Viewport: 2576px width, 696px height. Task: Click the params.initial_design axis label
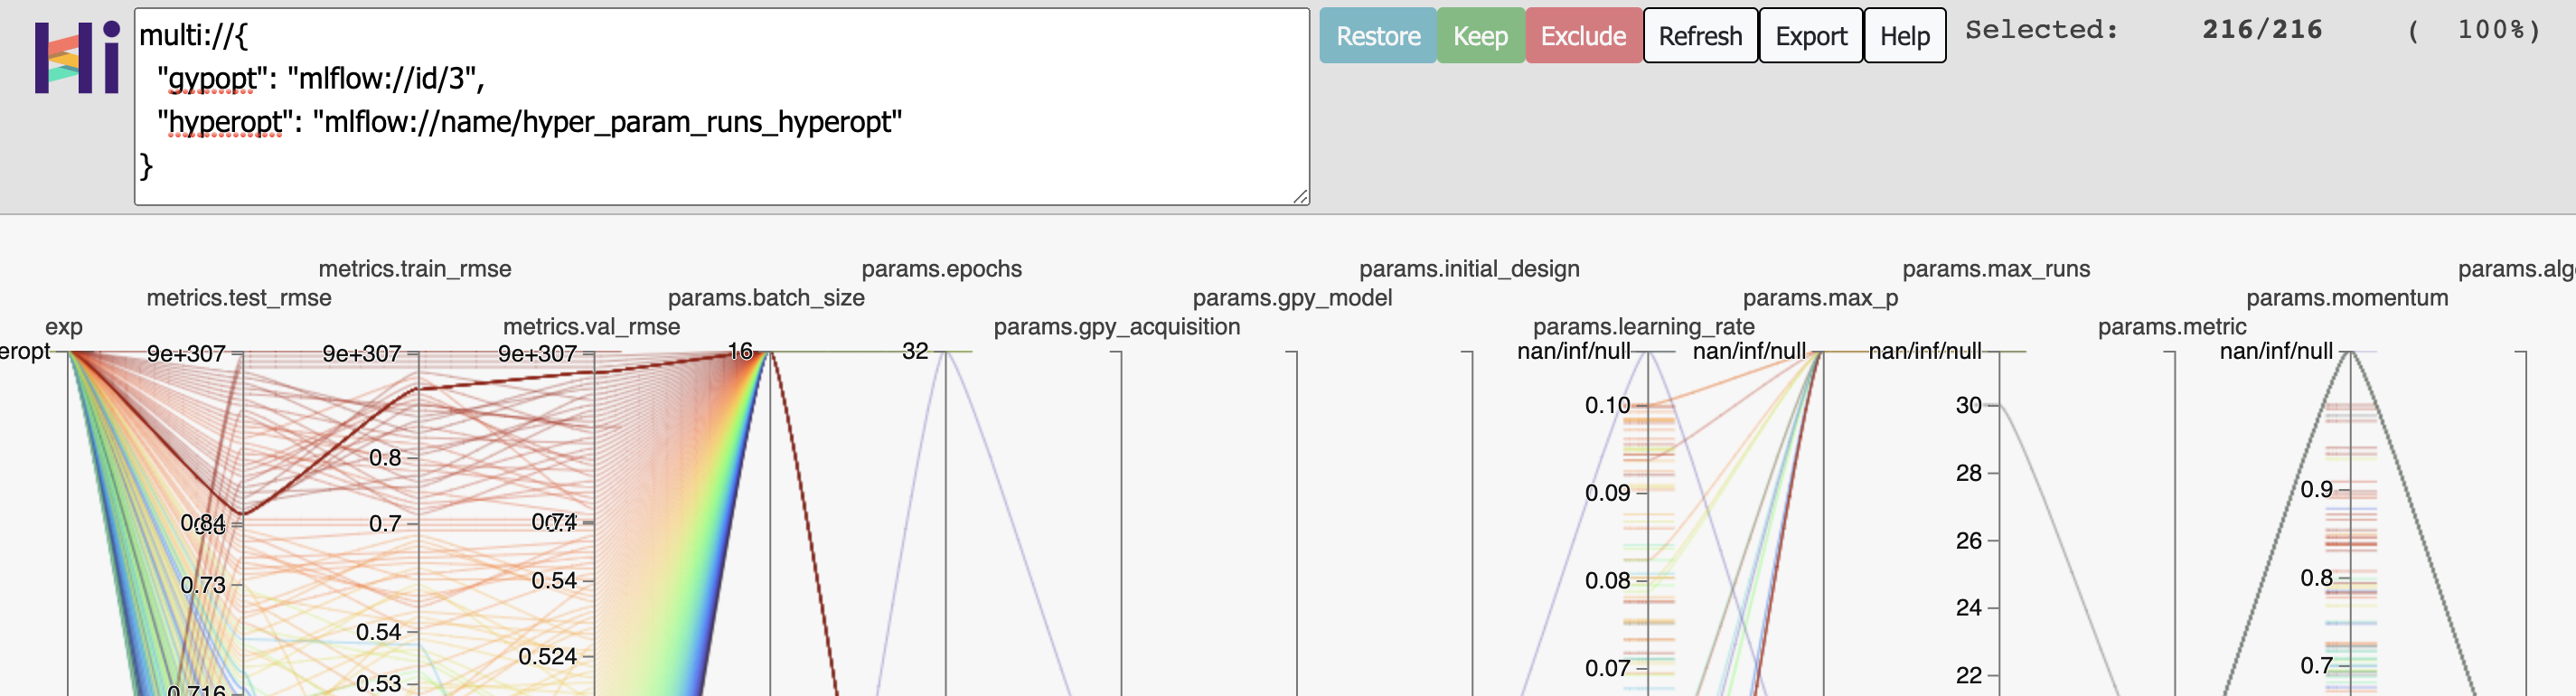pyautogui.click(x=1468, y=269)
